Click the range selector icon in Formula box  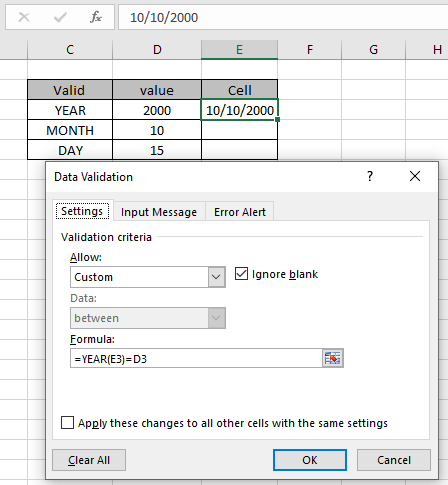[332, 358]
